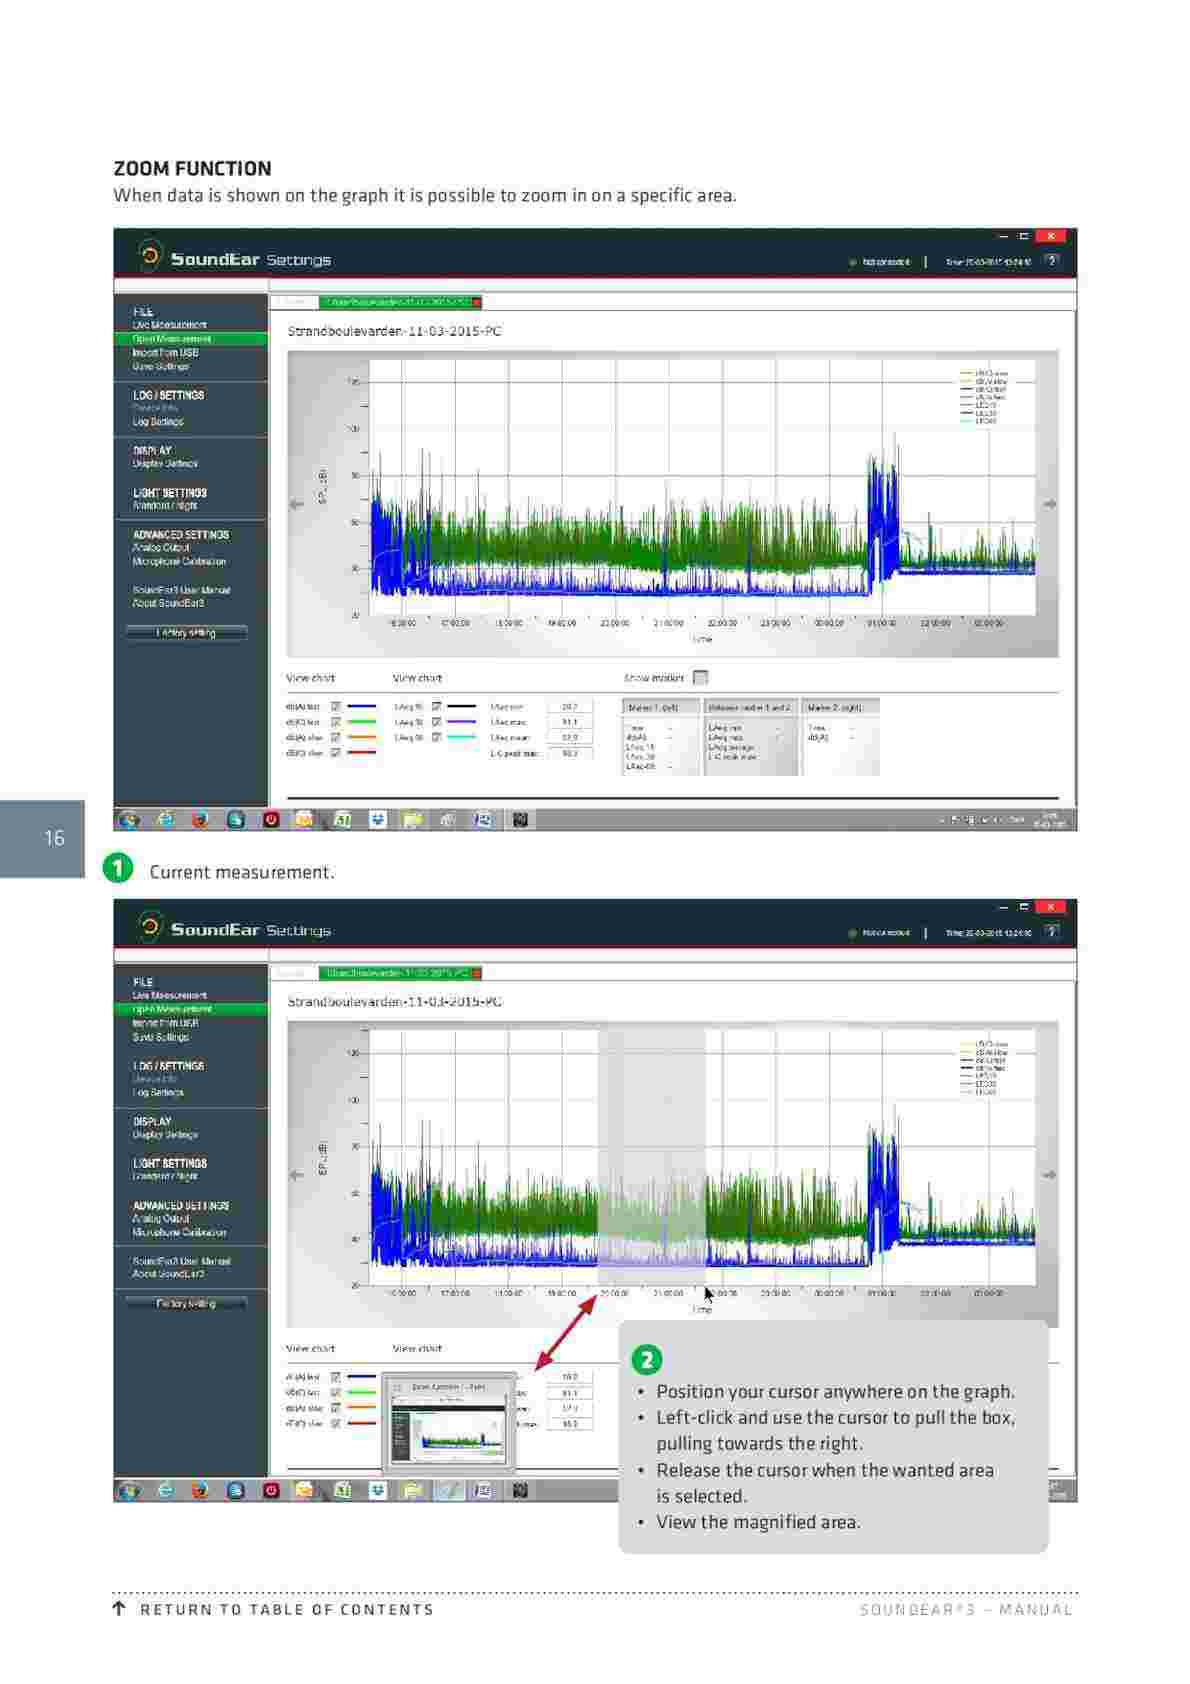The width and height of the screenshot is (1190, 1684).
Task: Click Internet Explorer icon in top screenshot's taskbar
Action: (165, 820)
